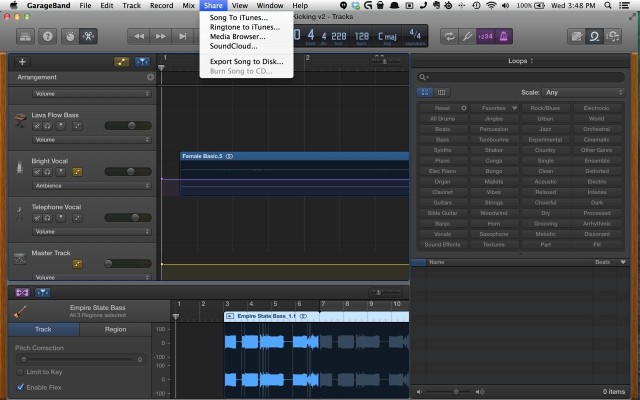
Task: Click the Add Track plus button
Action: point(23,62)
